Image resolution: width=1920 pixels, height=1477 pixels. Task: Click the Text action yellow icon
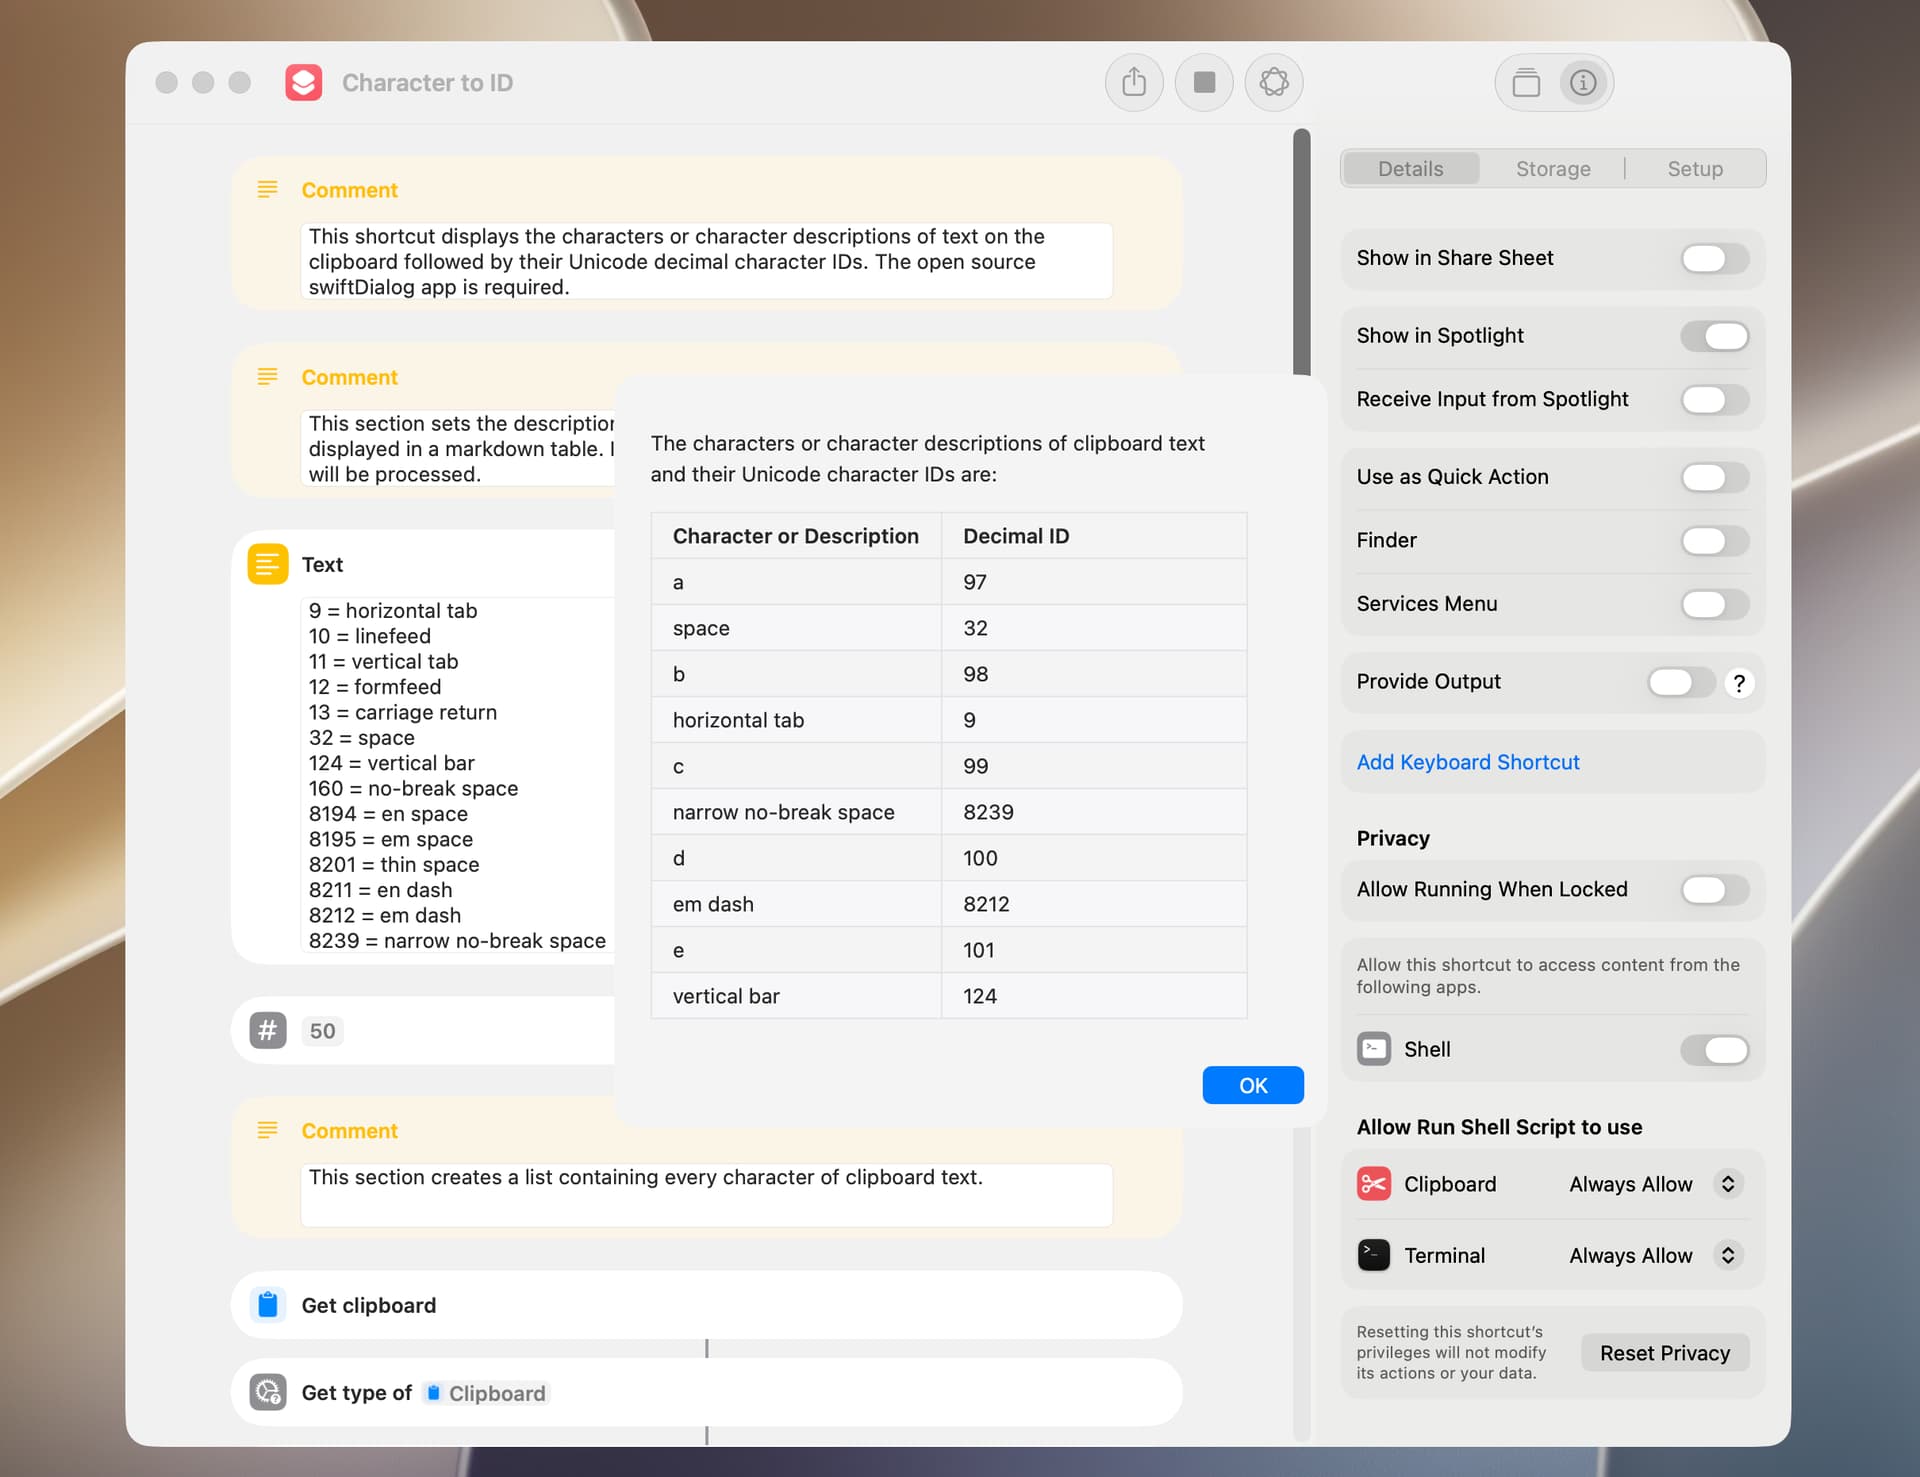[x=267, y=564]
